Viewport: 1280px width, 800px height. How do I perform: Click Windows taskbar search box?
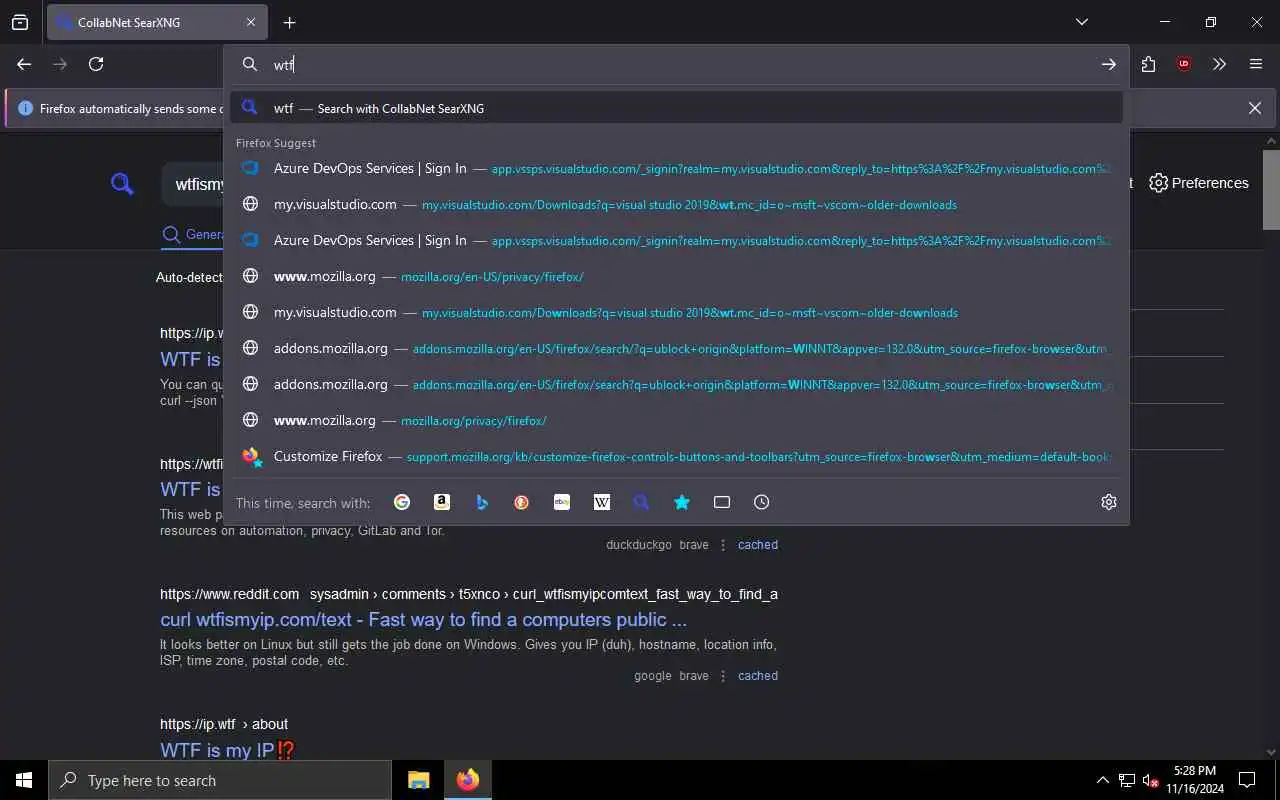pos(220,780)
